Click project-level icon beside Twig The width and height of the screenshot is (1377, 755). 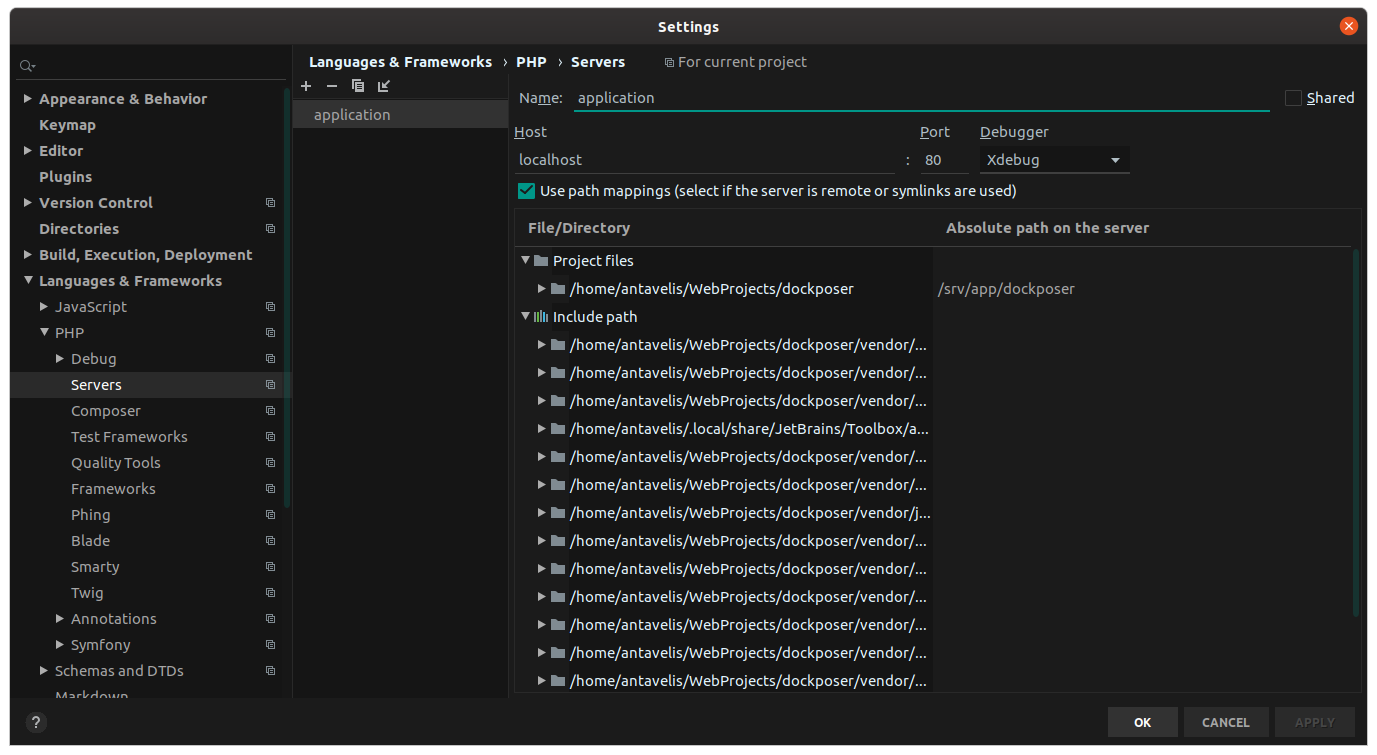coord(270,593)
